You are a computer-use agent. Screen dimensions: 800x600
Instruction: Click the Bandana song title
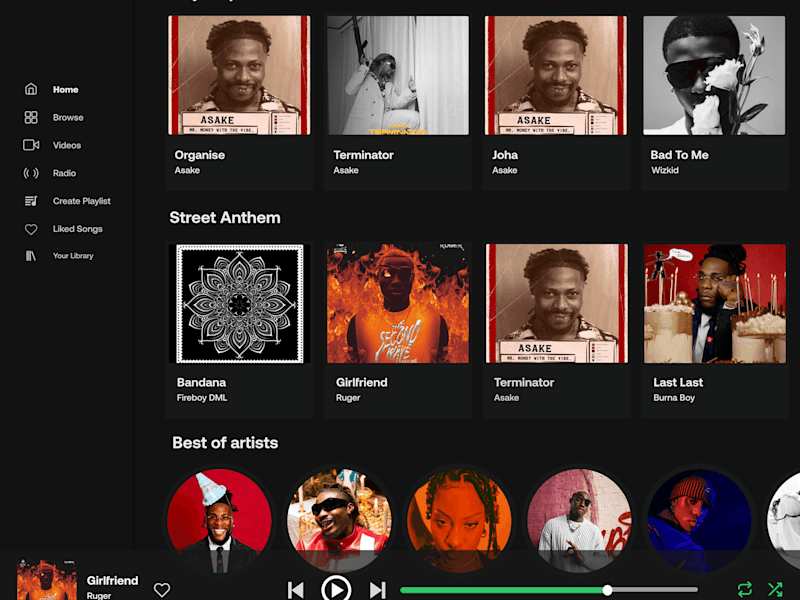click(x=202, y=382)
